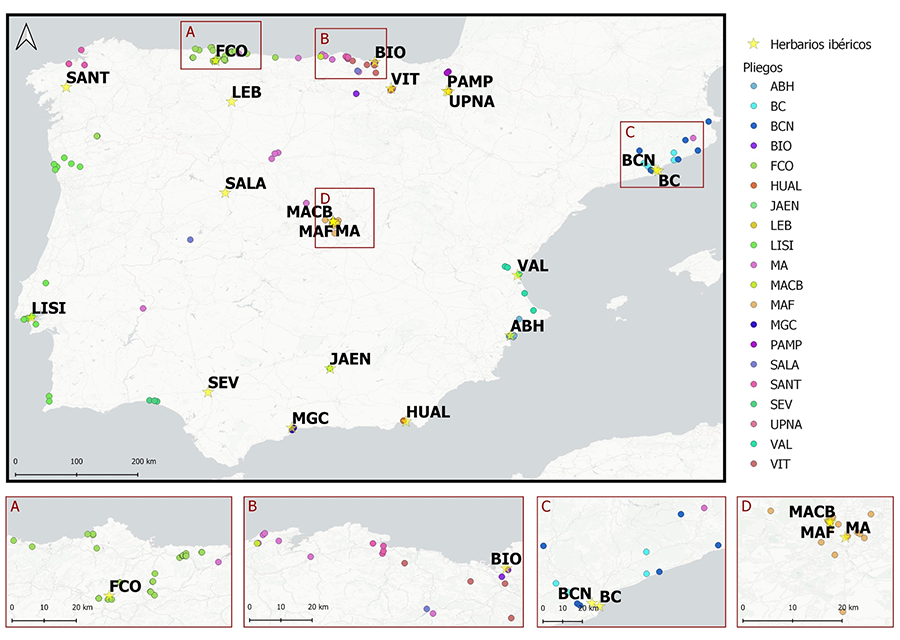Click the LISI star near Lisbon

coord(31,318)
